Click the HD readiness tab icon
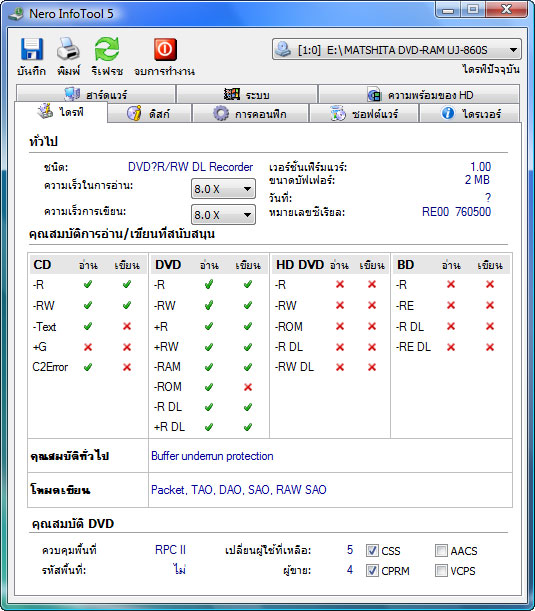This screenshot has width=535, height=611. [374, 94]
